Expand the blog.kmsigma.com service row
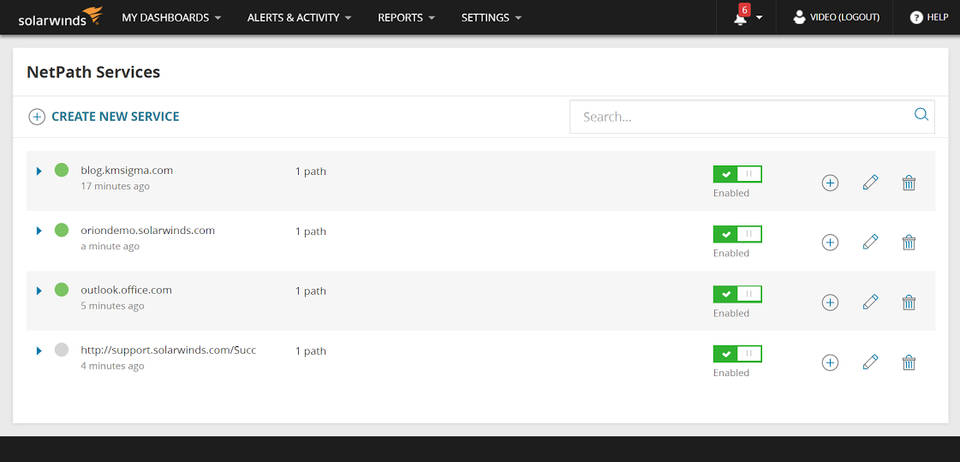The width and height of the screenshot is (960, 462). tap(39, 171)
